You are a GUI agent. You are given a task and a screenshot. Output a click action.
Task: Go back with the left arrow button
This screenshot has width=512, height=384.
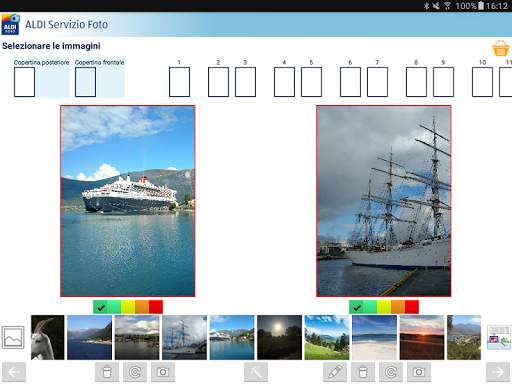(x=14, y=372)
